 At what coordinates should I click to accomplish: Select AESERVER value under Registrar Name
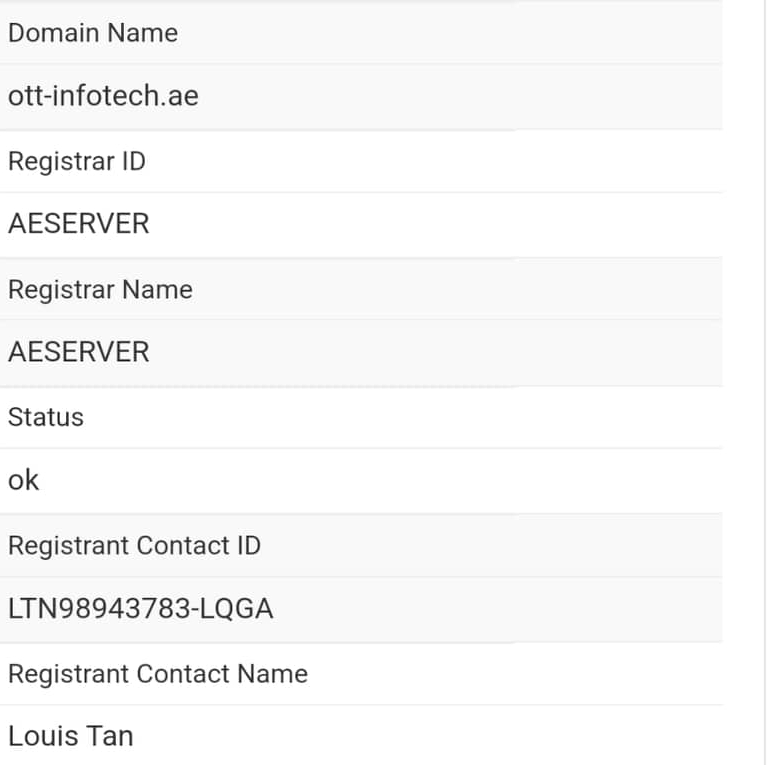[78, 352]
